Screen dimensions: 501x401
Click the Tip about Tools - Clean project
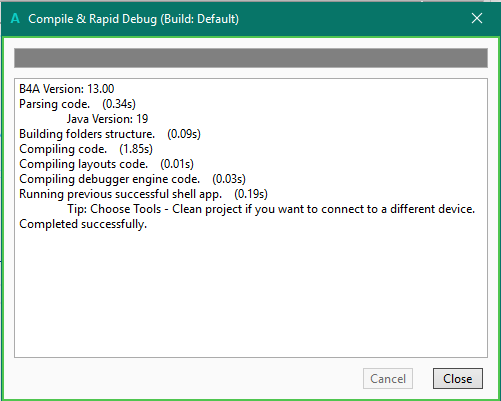(x=271, y=209)
